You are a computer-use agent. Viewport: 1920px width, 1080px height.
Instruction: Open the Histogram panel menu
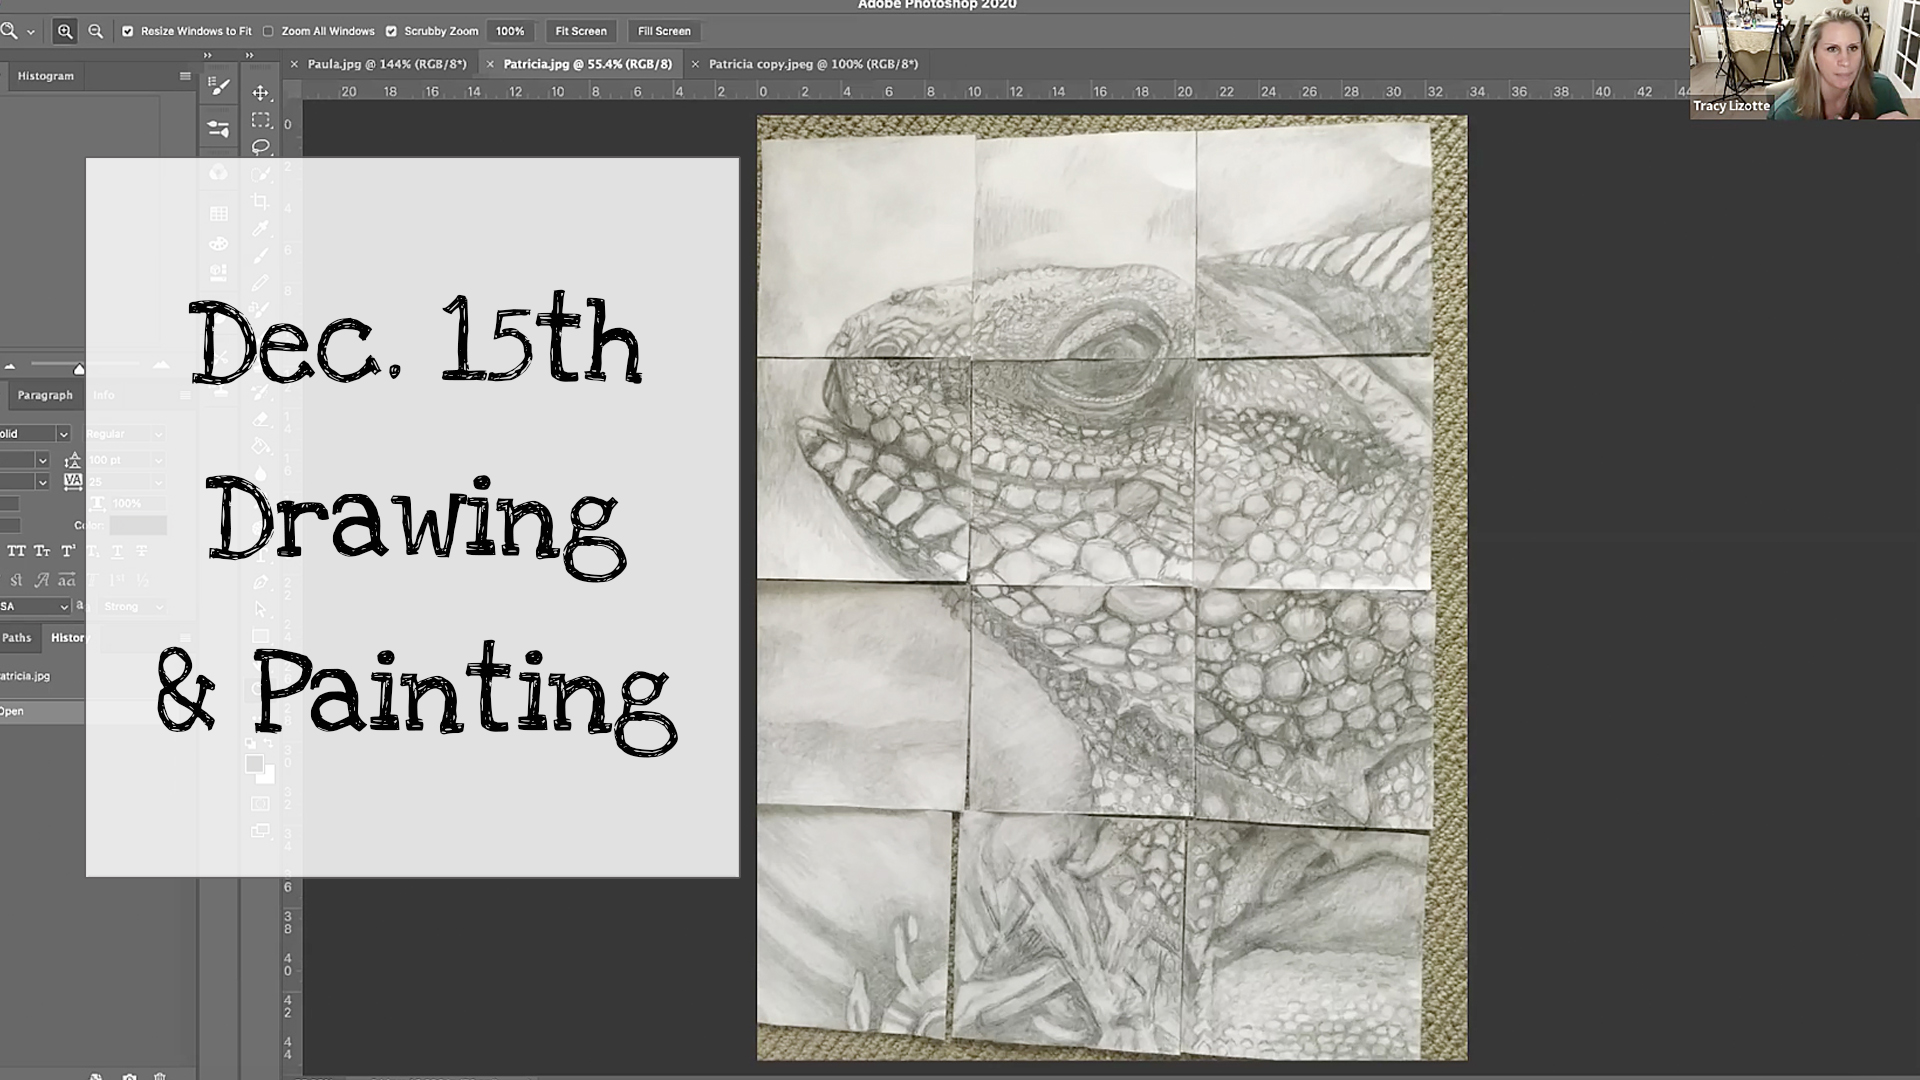coord(185,76)
